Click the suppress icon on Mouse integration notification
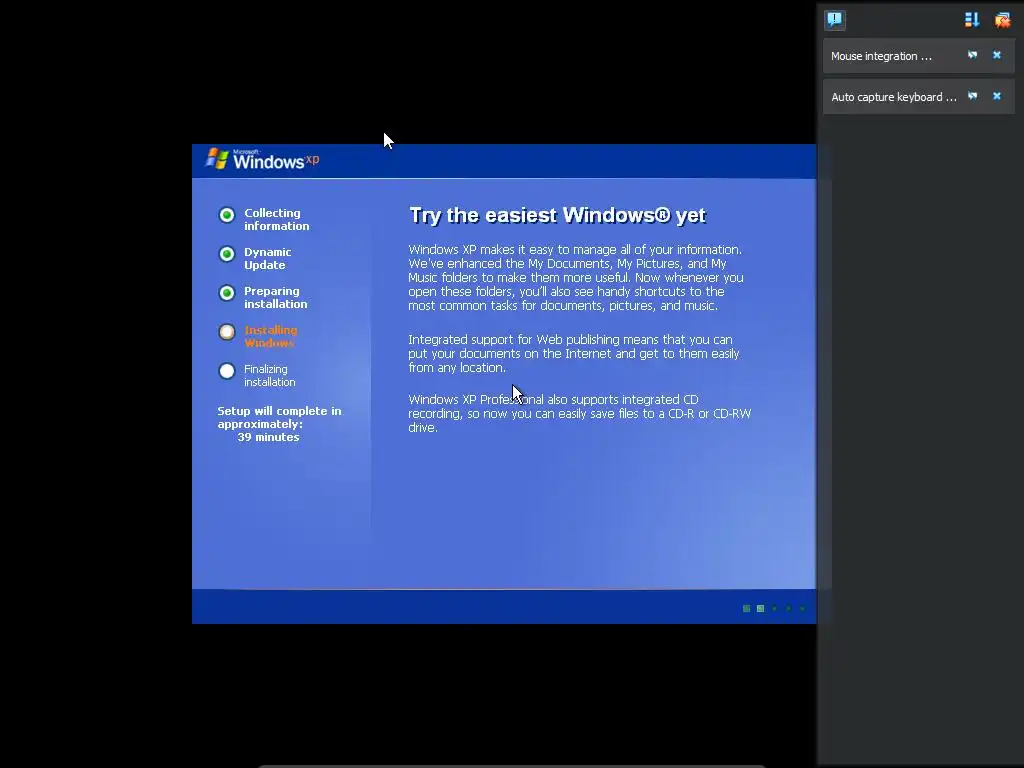This screenshot has height=768, width=1024. pyautogui.click(x=972, y=56)
